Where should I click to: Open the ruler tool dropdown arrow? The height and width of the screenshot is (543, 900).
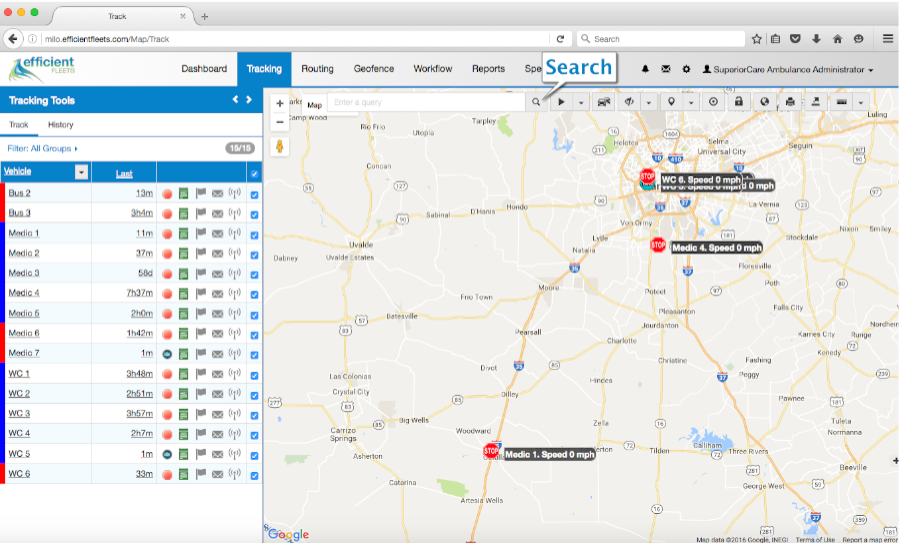[x=860, y=103]
